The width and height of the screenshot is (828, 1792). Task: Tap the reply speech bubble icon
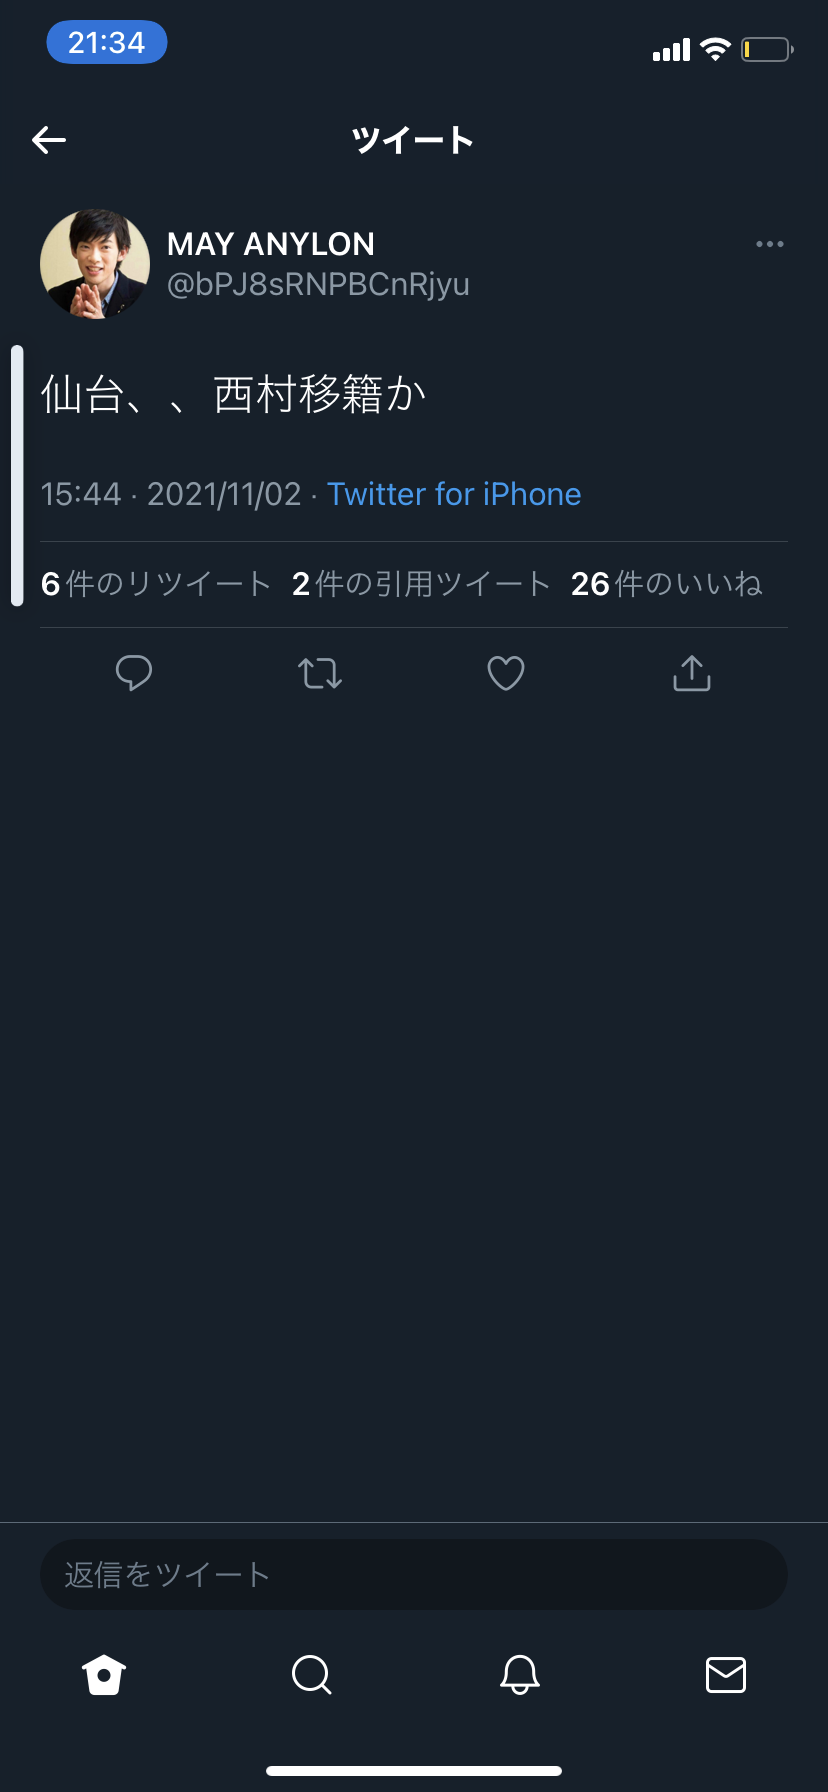point(134,673)
